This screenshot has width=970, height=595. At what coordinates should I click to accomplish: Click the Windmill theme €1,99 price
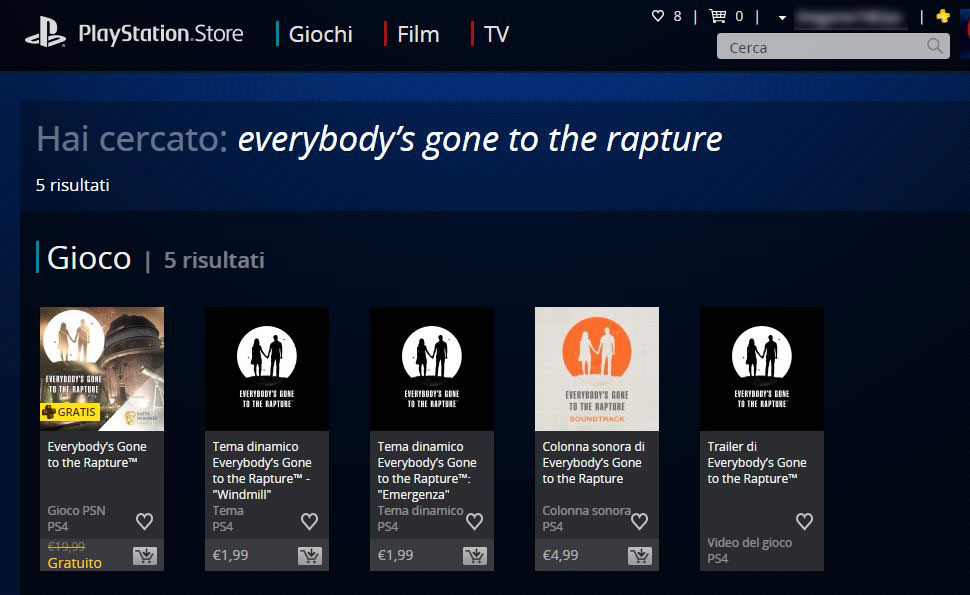(230, 555)
